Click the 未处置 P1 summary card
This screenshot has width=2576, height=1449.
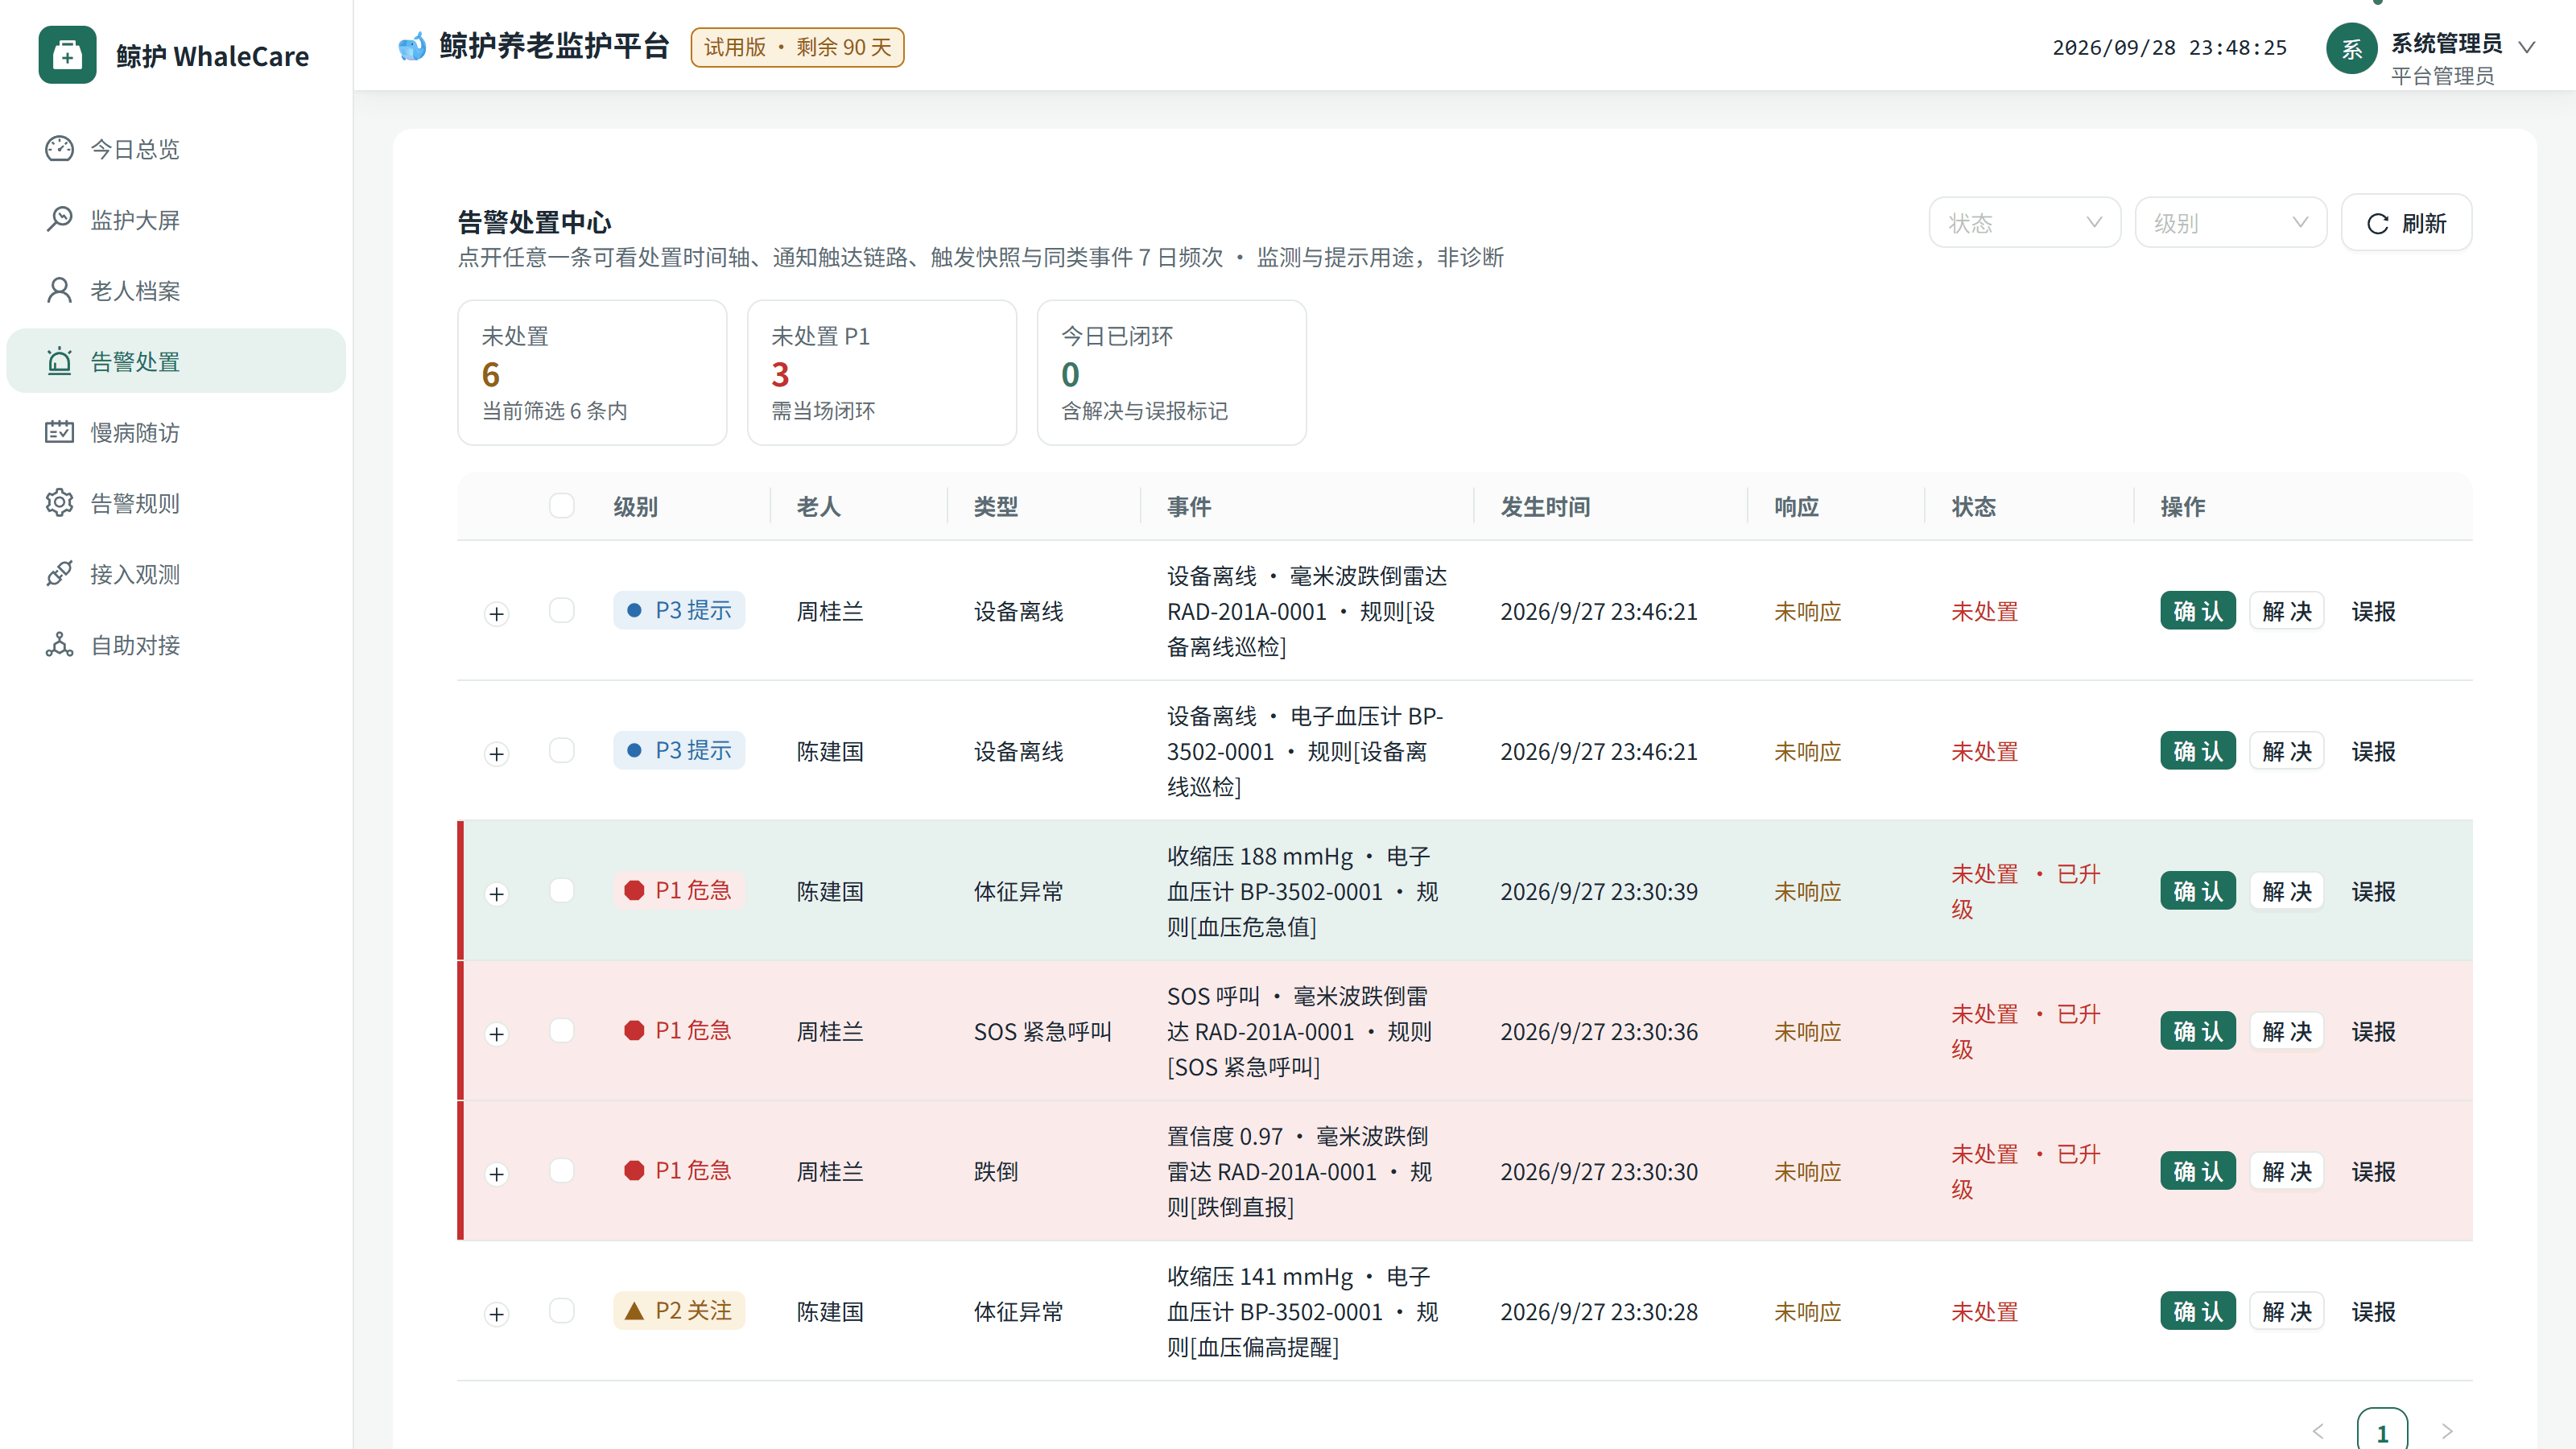[x=882, y=373]
